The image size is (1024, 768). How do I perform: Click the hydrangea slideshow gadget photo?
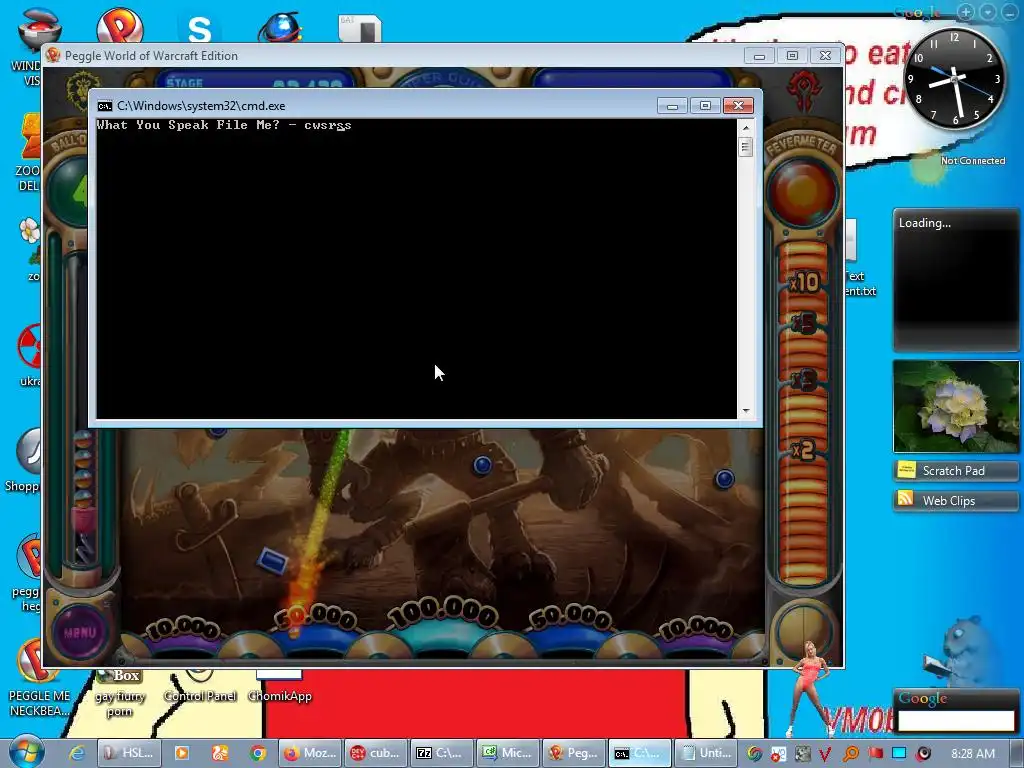click(956, 406)
